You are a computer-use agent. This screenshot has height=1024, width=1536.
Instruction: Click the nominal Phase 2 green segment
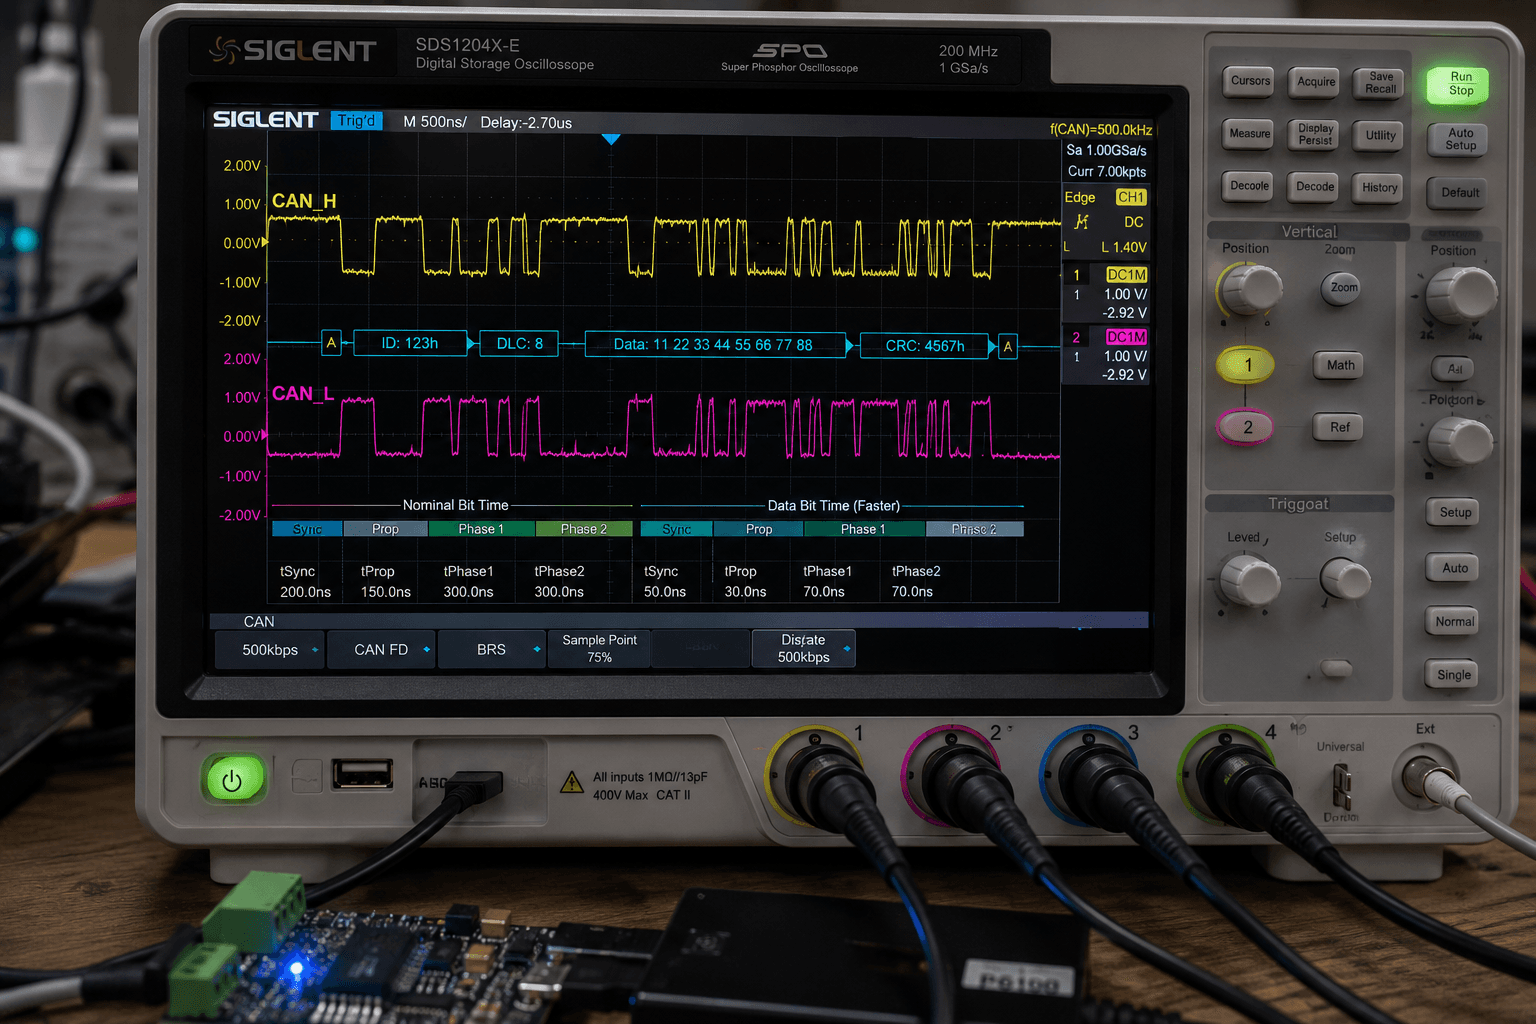tap(584, 529)
